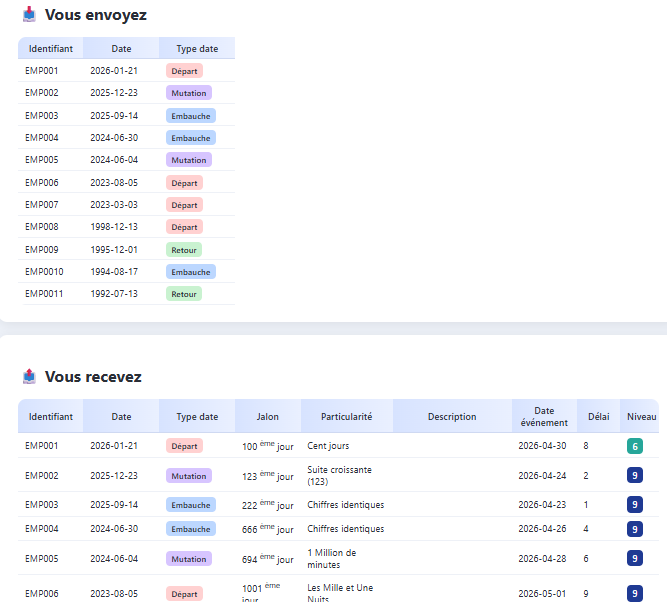Click the Niveau column header
The image size is (667, 614).
641,417
